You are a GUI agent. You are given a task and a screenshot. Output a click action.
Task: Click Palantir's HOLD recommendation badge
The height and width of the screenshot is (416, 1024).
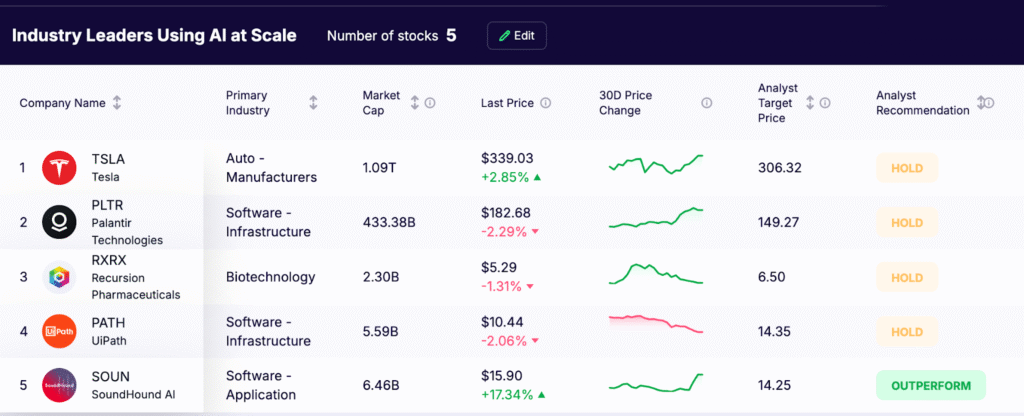(x=907, y=223)
